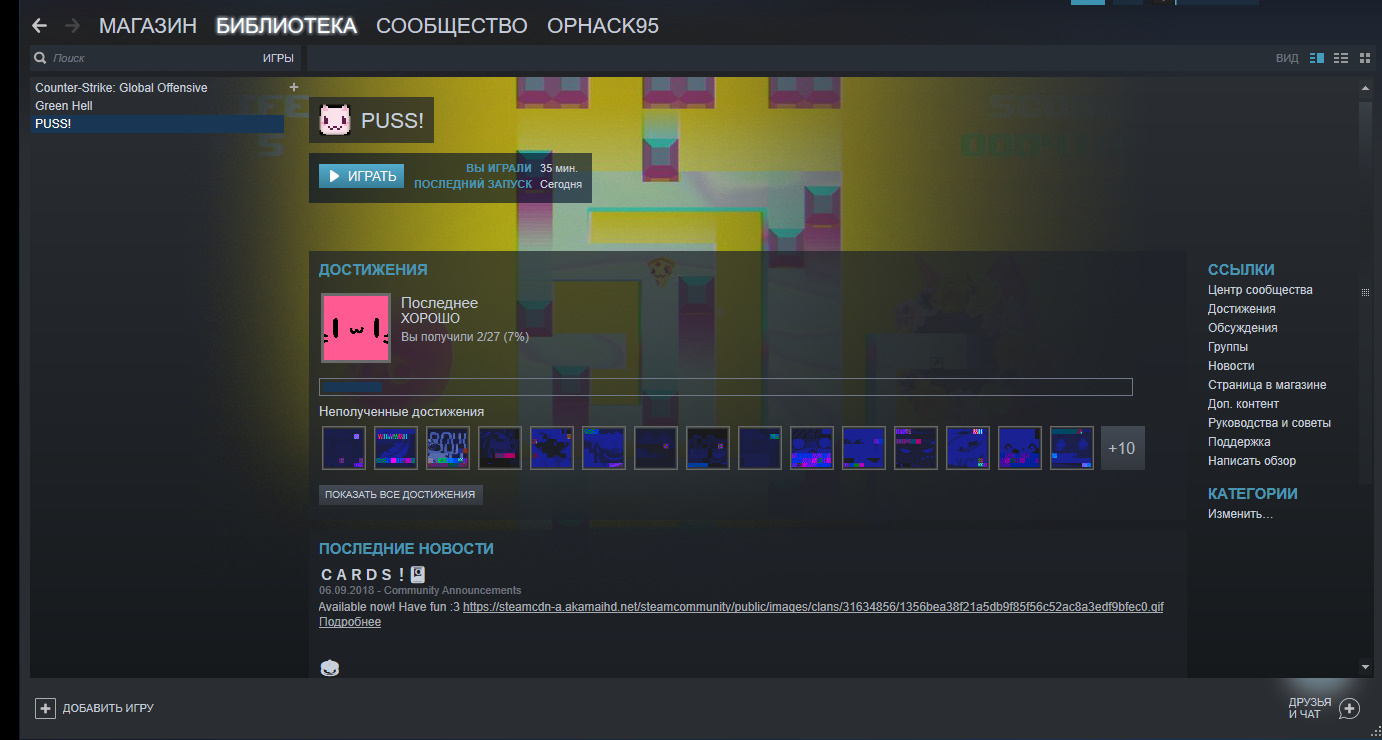
Task: Open Новости link
Action: [1231, 366]
